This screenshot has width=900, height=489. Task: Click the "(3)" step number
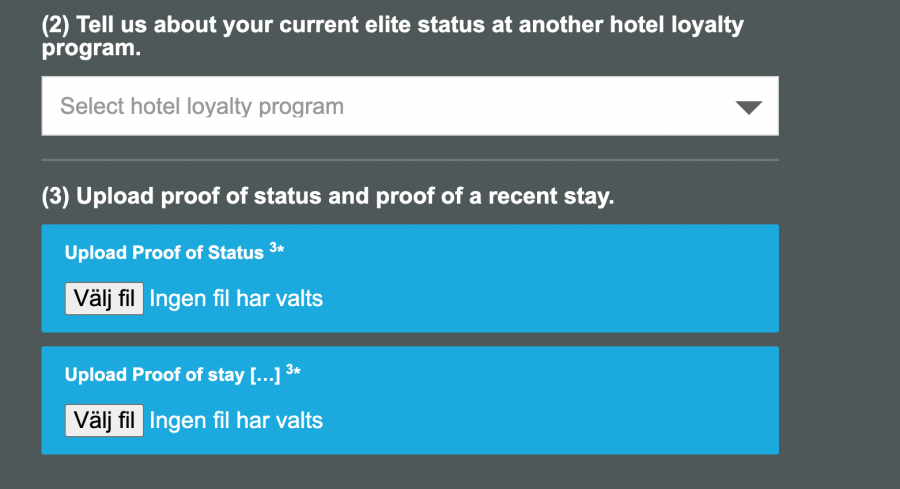[56, 196]
